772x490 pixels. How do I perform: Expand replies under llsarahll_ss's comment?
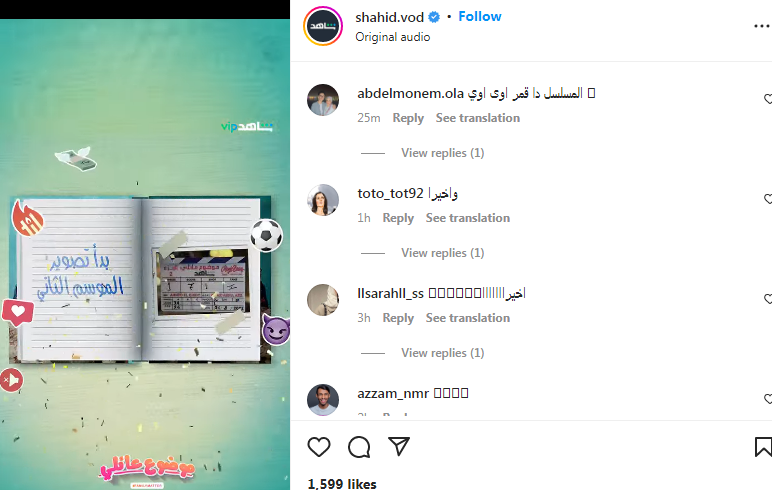click(x=443, y=353)
